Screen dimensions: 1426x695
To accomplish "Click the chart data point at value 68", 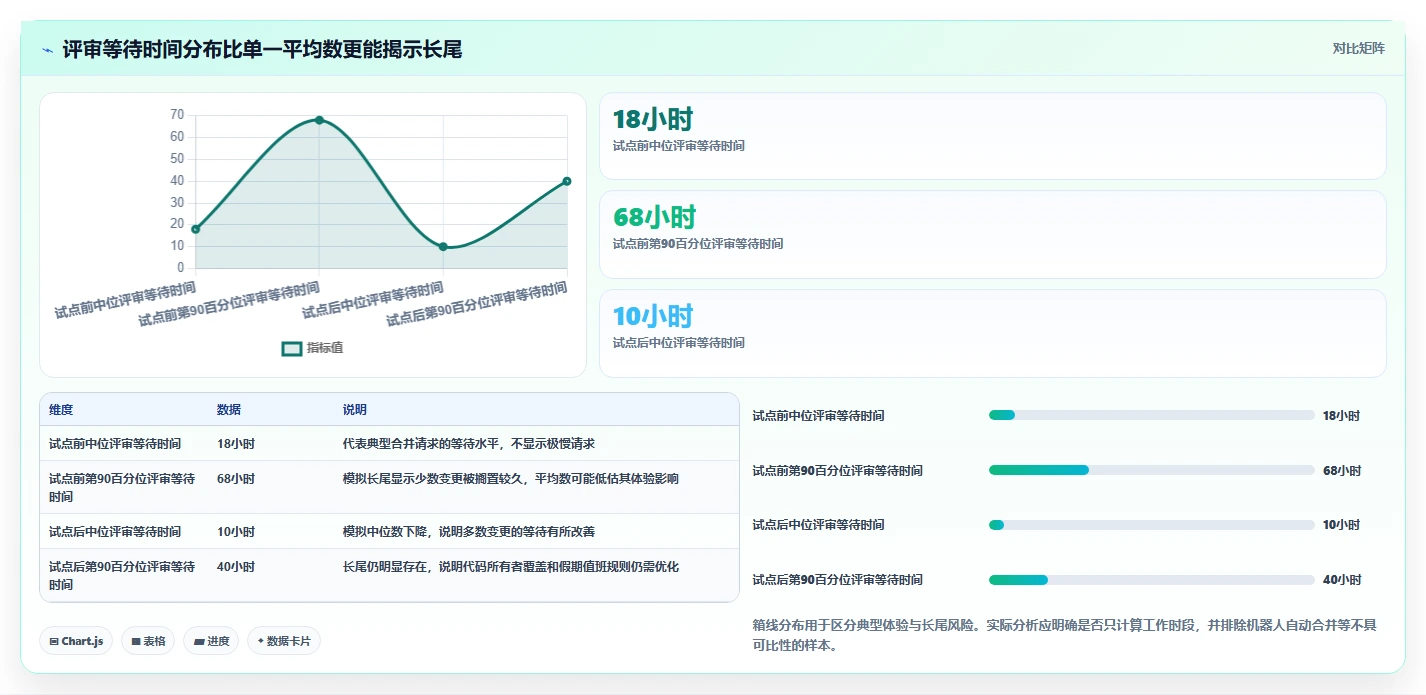I will coord(319,120).
